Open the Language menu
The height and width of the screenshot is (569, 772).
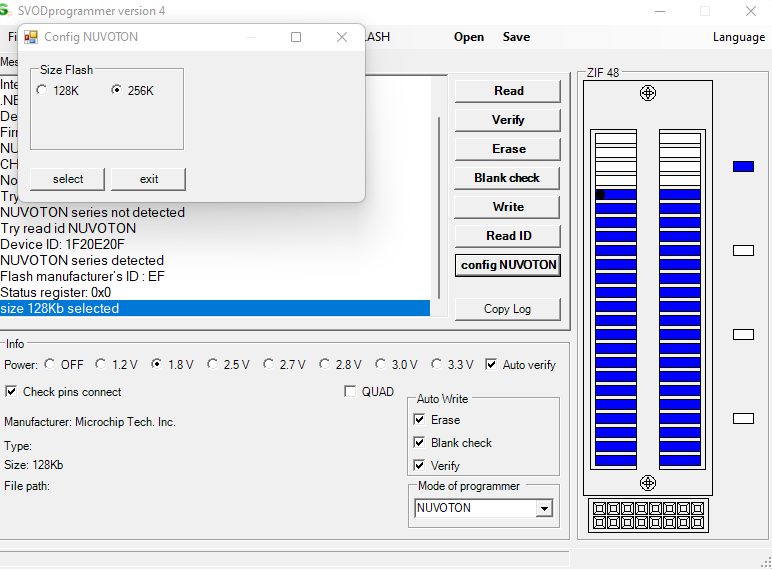tap(738, 37)
